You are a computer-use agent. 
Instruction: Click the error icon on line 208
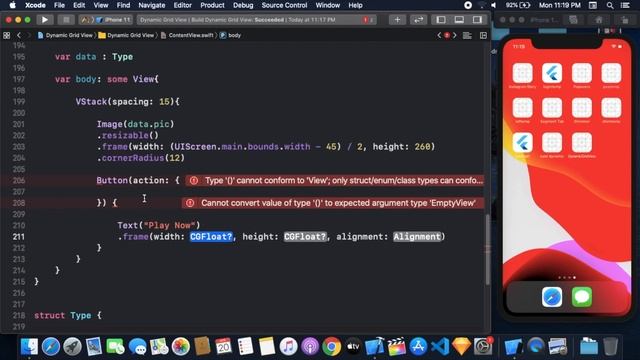click(190, 203)
